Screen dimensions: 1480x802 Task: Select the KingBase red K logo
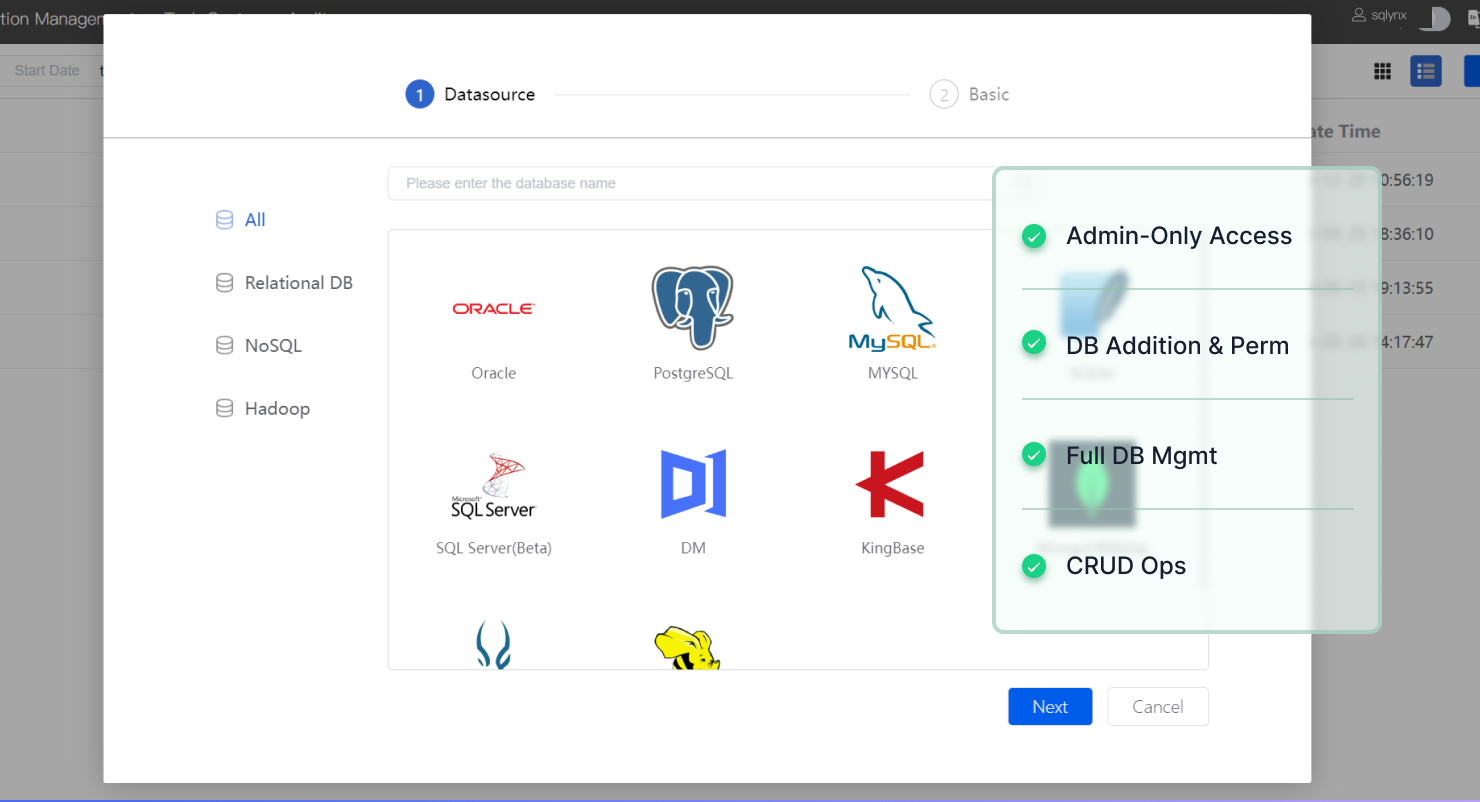[890, 484]
